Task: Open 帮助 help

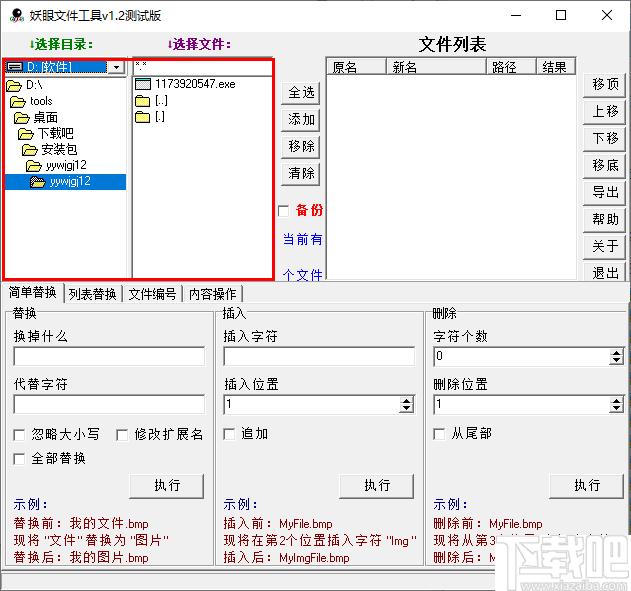Action: point(604,220)
